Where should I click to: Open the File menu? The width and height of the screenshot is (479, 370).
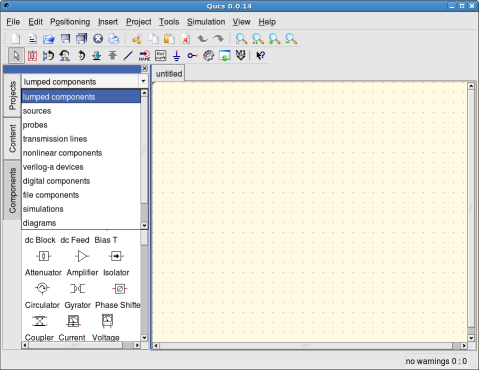[x=13, y=22]
